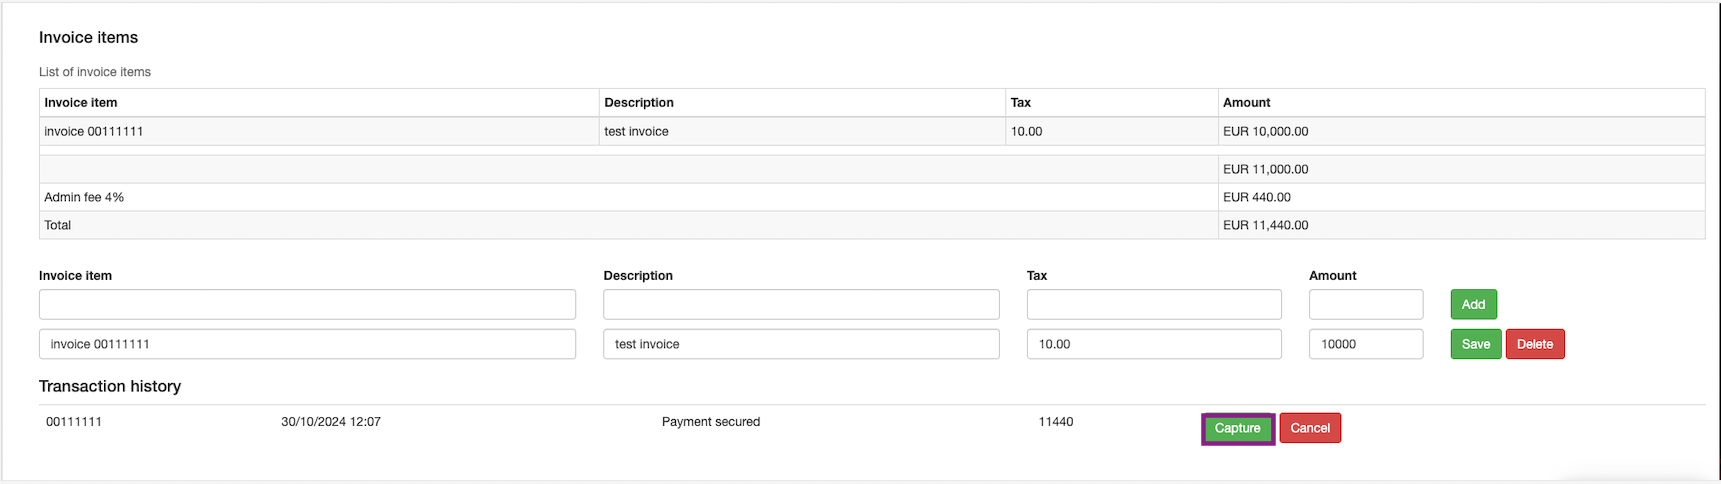1721x484 pixels.
Task: Click transaction date 30/10/2024 12:07
Action: [330, 422]
